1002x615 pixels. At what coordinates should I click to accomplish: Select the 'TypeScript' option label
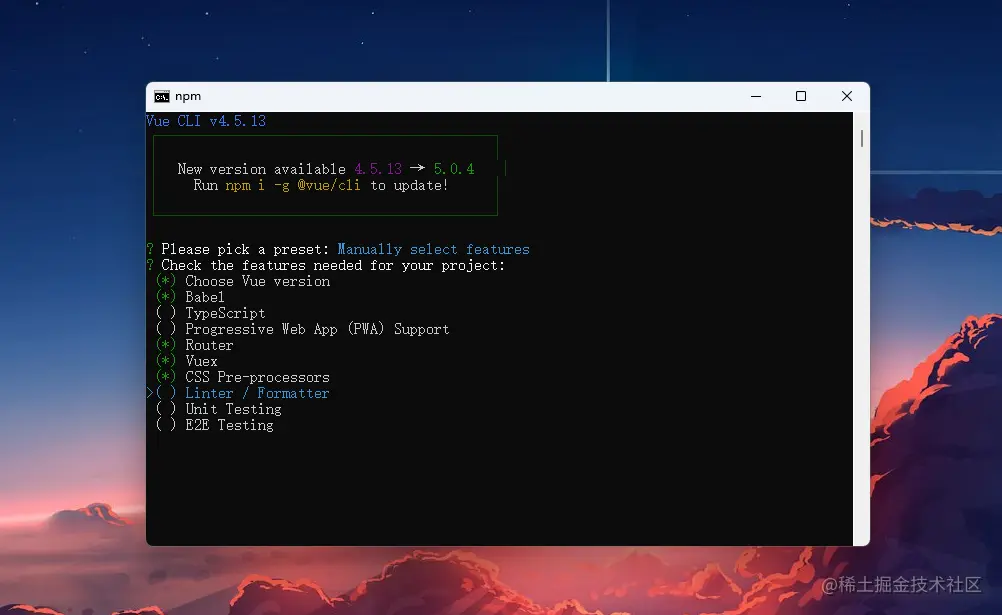pyautogui.click(x=225, y=313)
